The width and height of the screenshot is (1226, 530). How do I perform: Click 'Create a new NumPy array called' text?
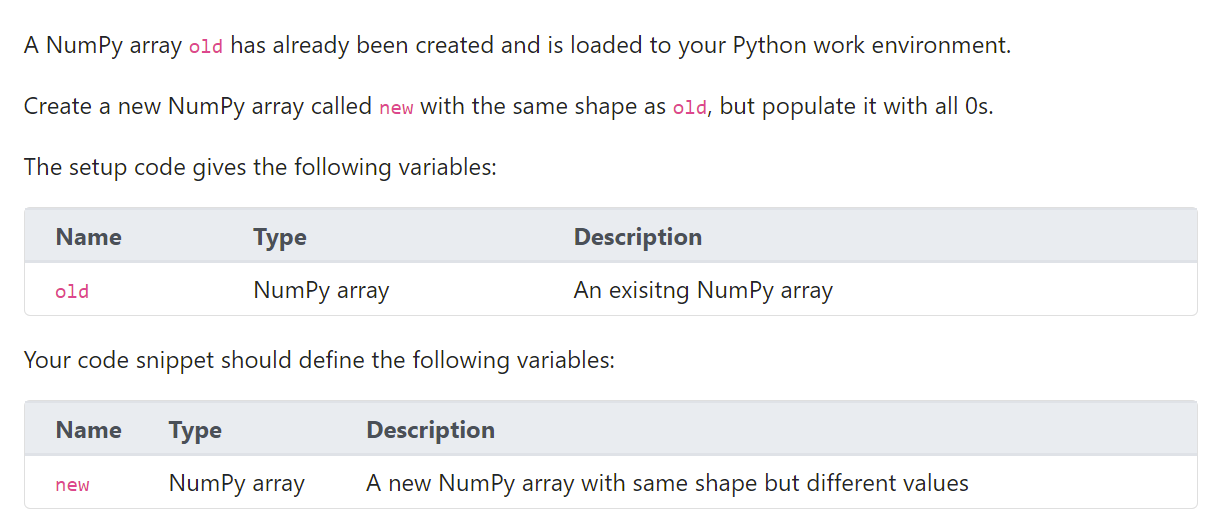click(198, 106)
